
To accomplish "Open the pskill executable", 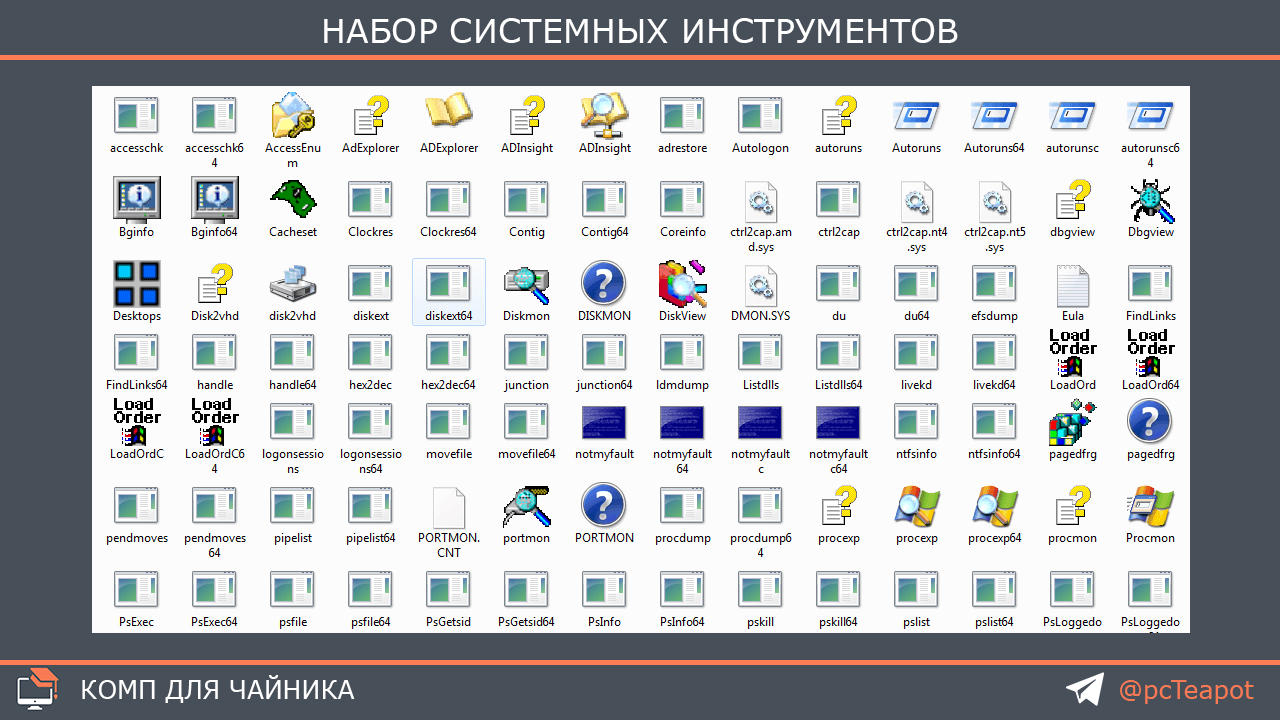I will click(760, 590).
